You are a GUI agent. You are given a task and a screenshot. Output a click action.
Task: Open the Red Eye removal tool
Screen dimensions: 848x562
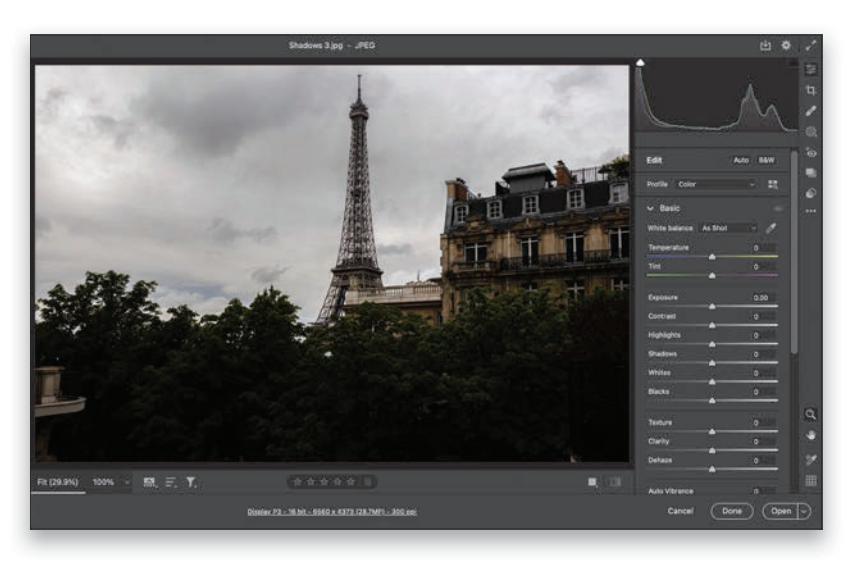[x=811, y=152]
